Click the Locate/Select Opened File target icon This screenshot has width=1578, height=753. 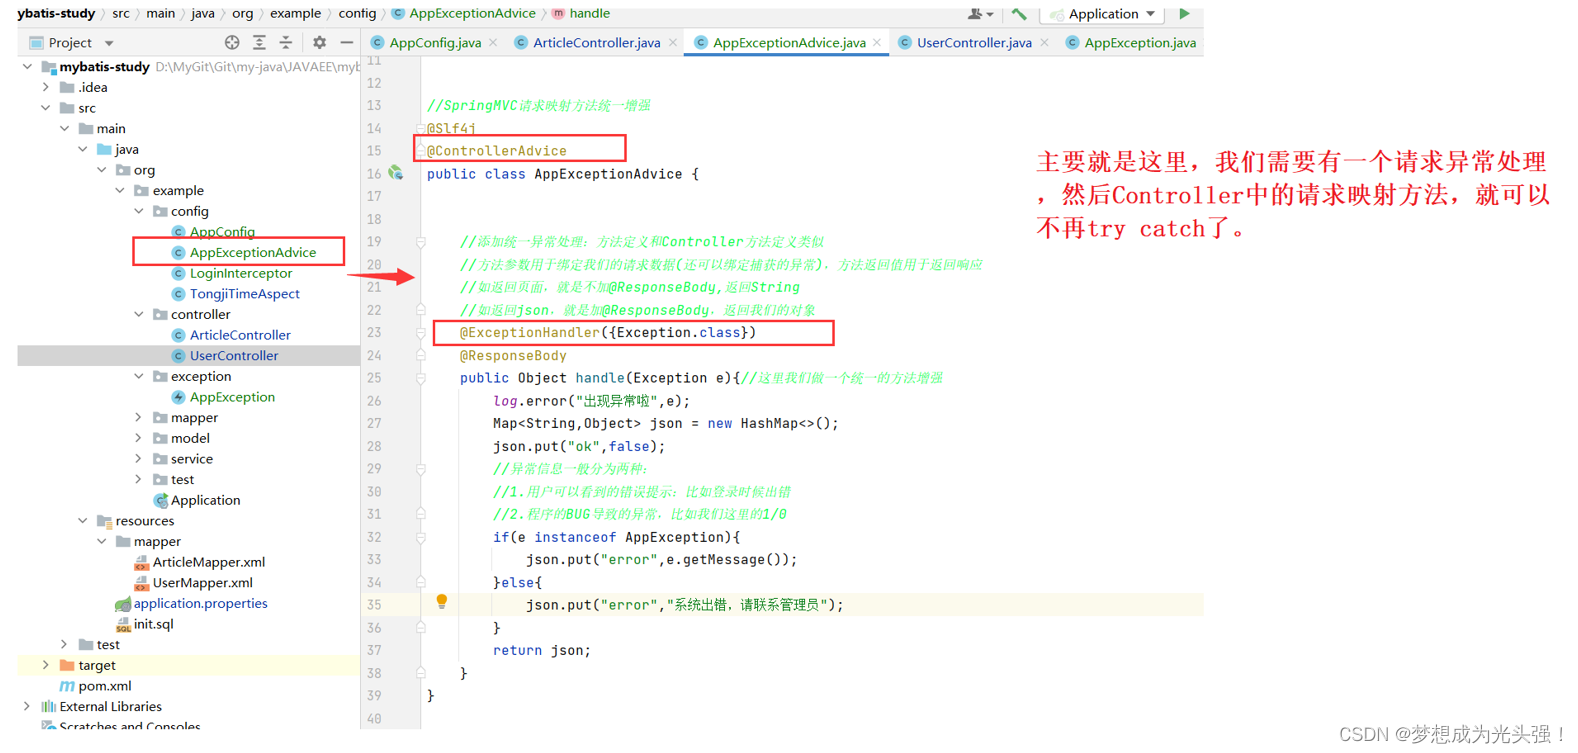(232, 43)
